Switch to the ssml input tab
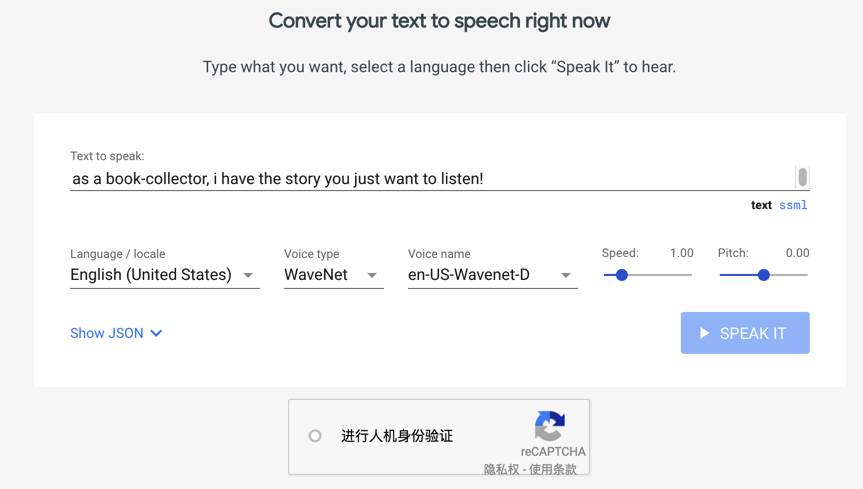The image size is (863, 489). tap(793, 205)
